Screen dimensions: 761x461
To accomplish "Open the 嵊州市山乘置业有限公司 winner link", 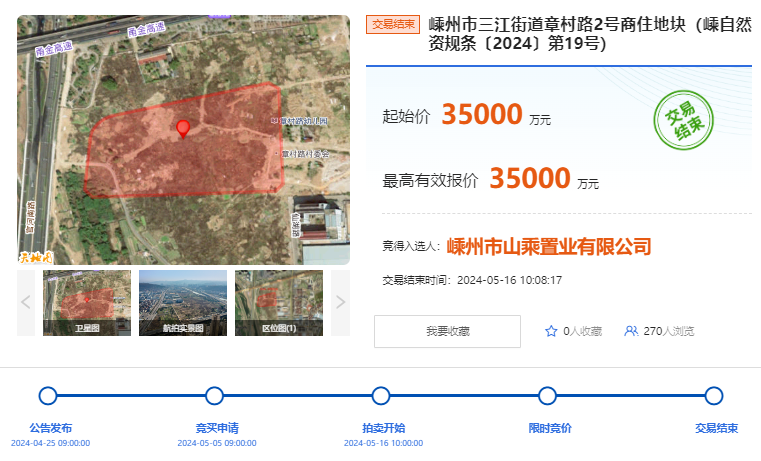I will [549, 246].
